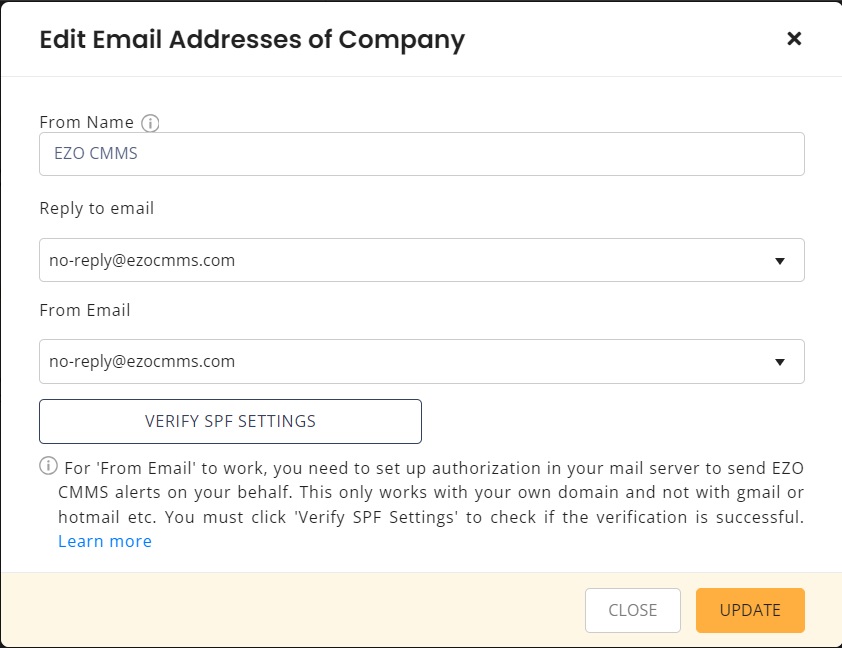842x648 pixels.
Task: Click the From Name label
Action: click(86, 122)
